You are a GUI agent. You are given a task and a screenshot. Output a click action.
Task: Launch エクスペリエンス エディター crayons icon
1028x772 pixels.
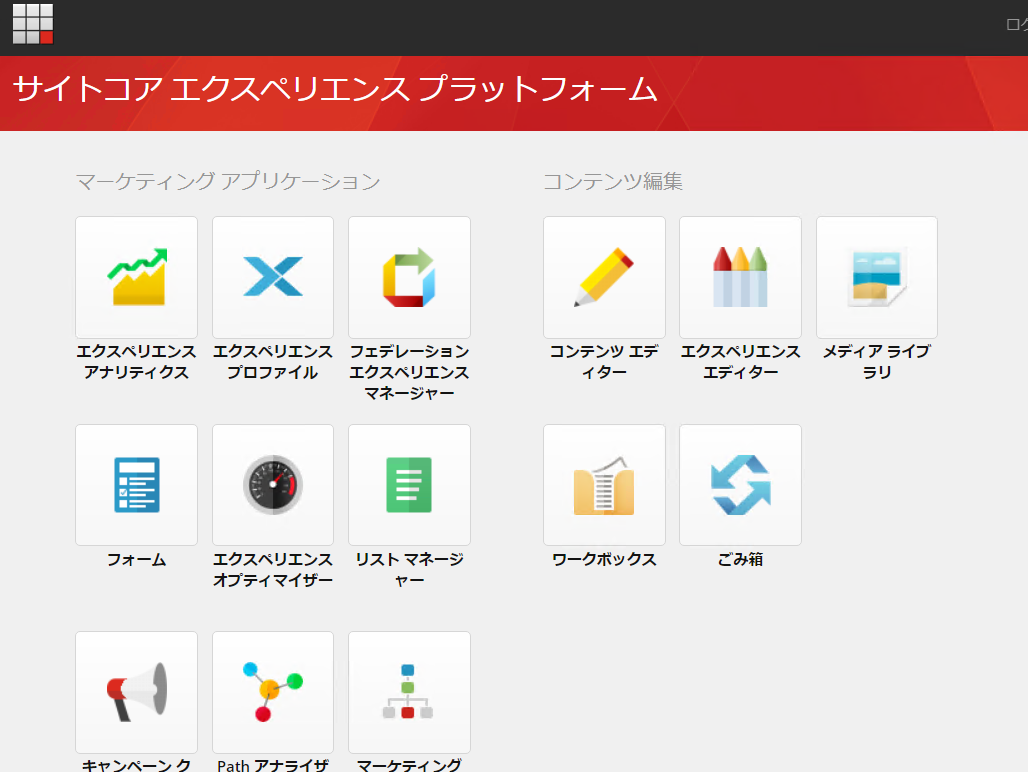(x=740, y=277)
